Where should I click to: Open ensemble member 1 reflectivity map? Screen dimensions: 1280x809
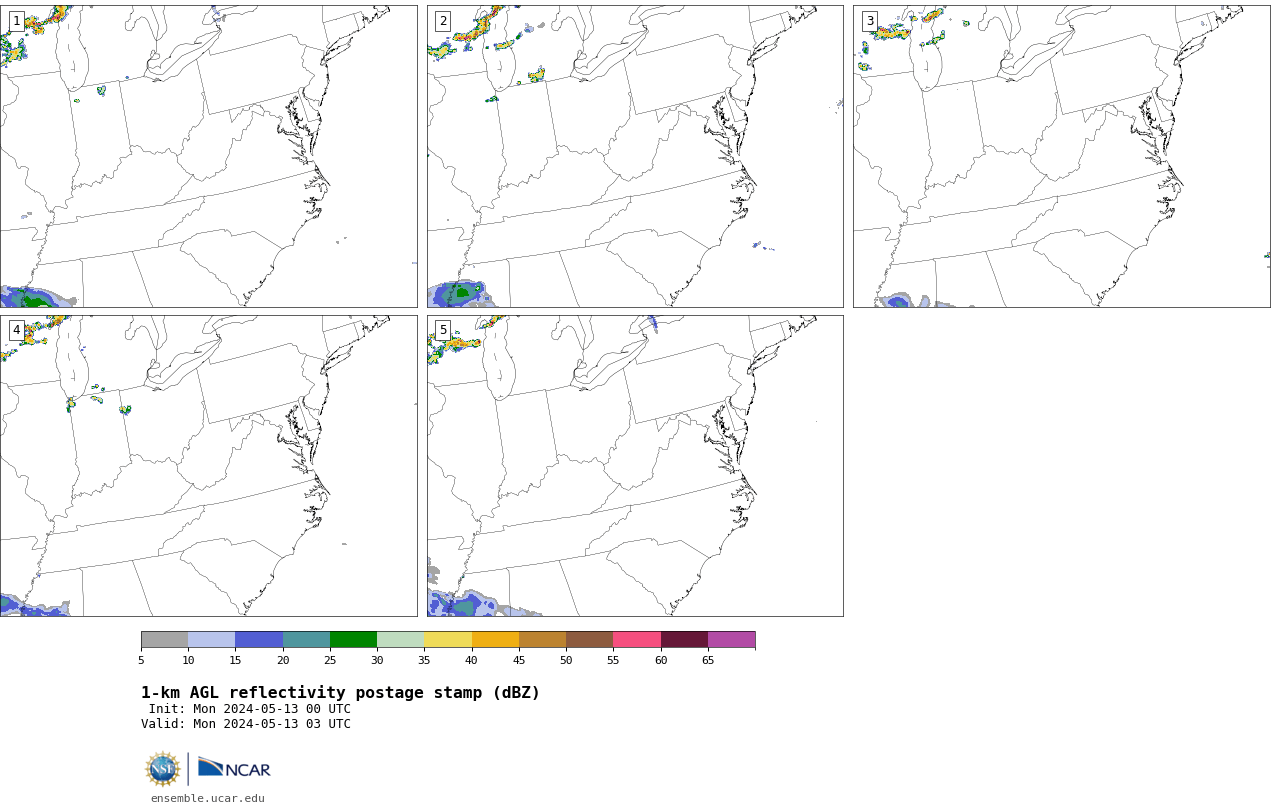[x=208, y=156]
